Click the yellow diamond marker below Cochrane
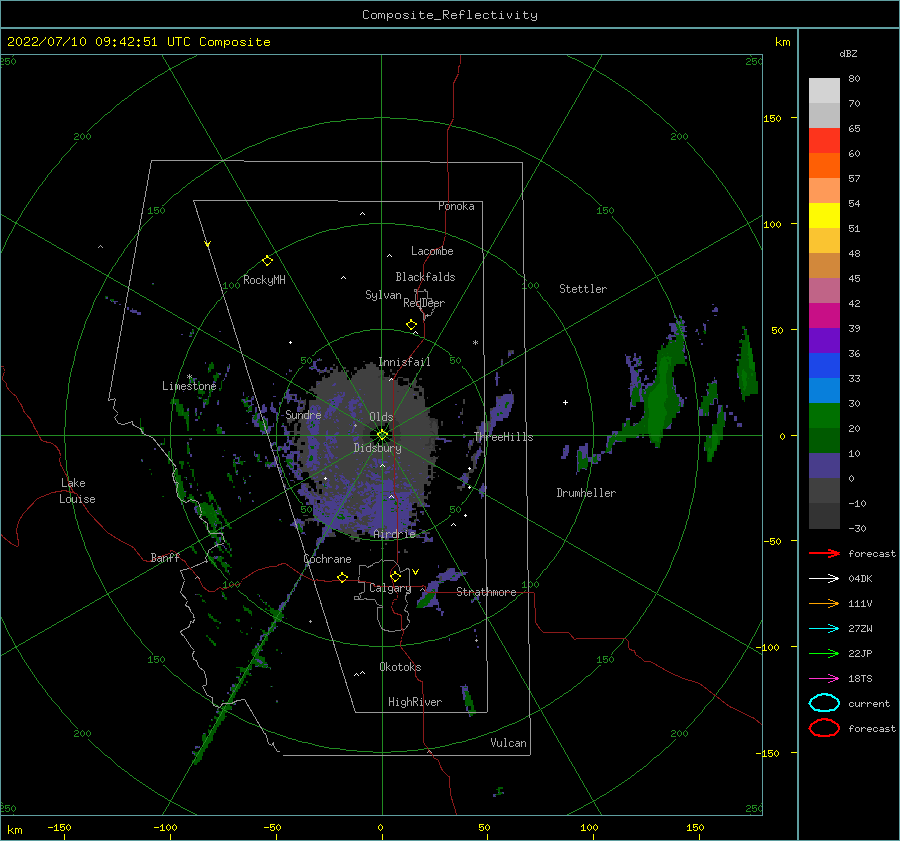900x841 pixels. pyautogui.click(x=343, y=577)
